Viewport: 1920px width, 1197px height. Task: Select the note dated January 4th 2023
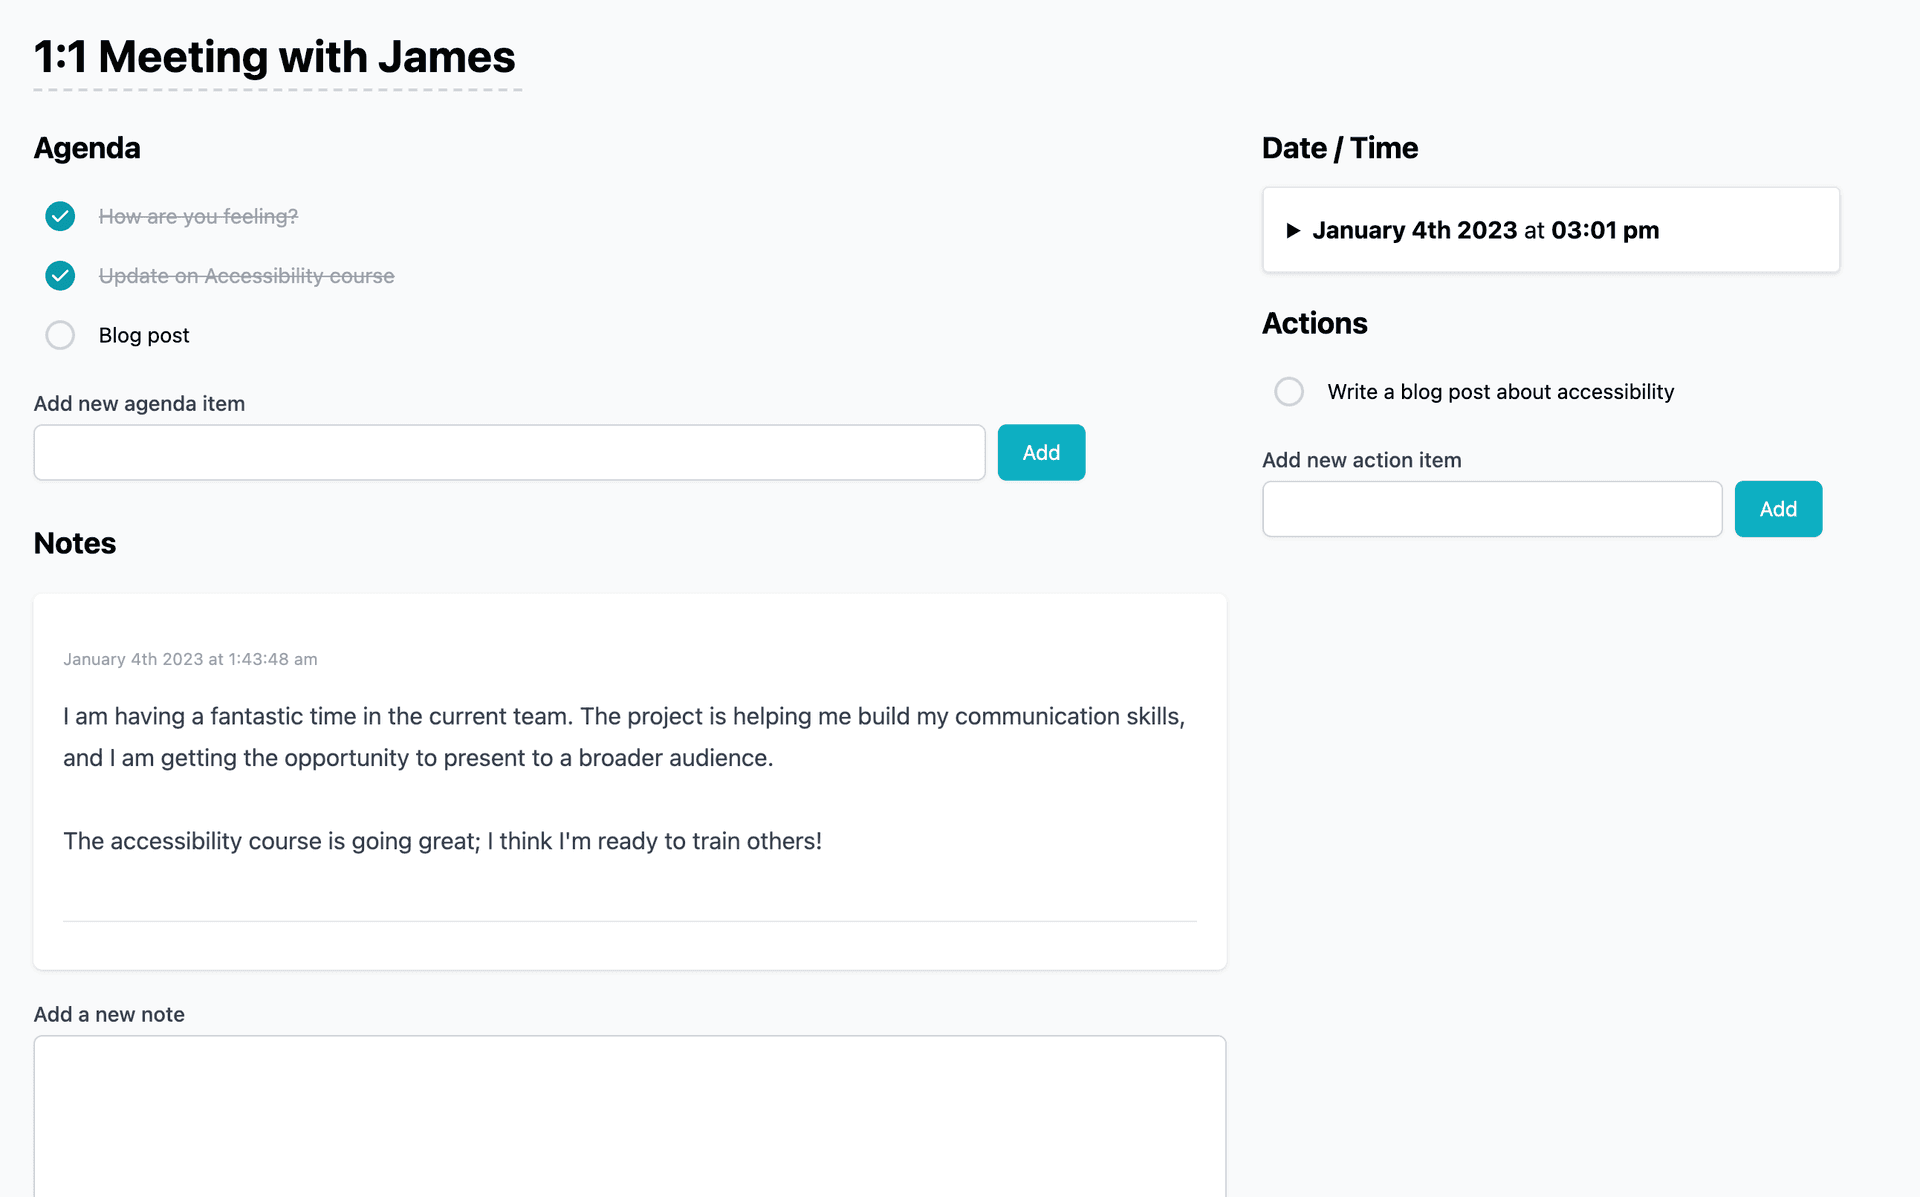(x=629, y=780)
